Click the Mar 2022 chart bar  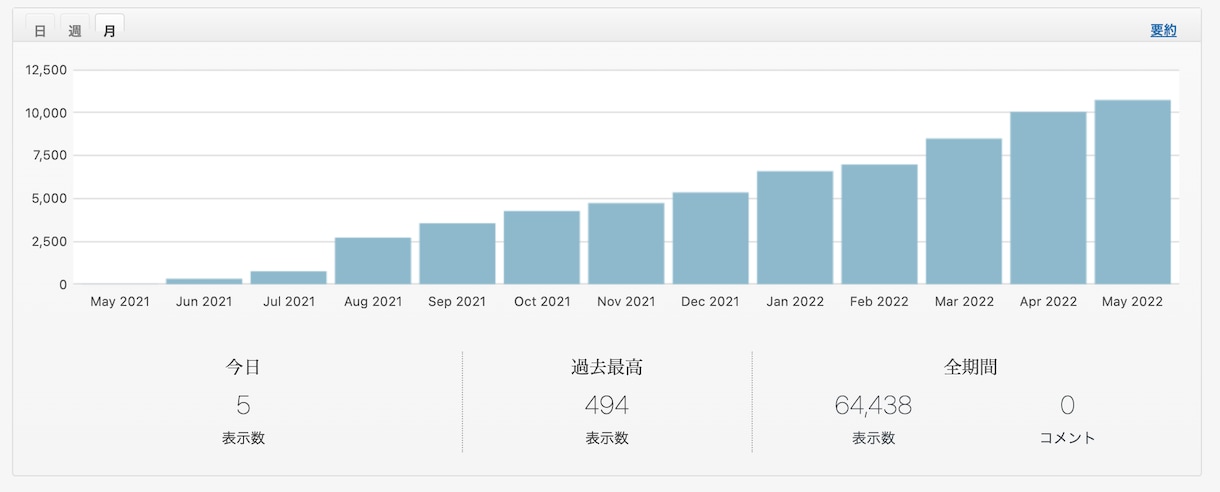pos(964,211)
